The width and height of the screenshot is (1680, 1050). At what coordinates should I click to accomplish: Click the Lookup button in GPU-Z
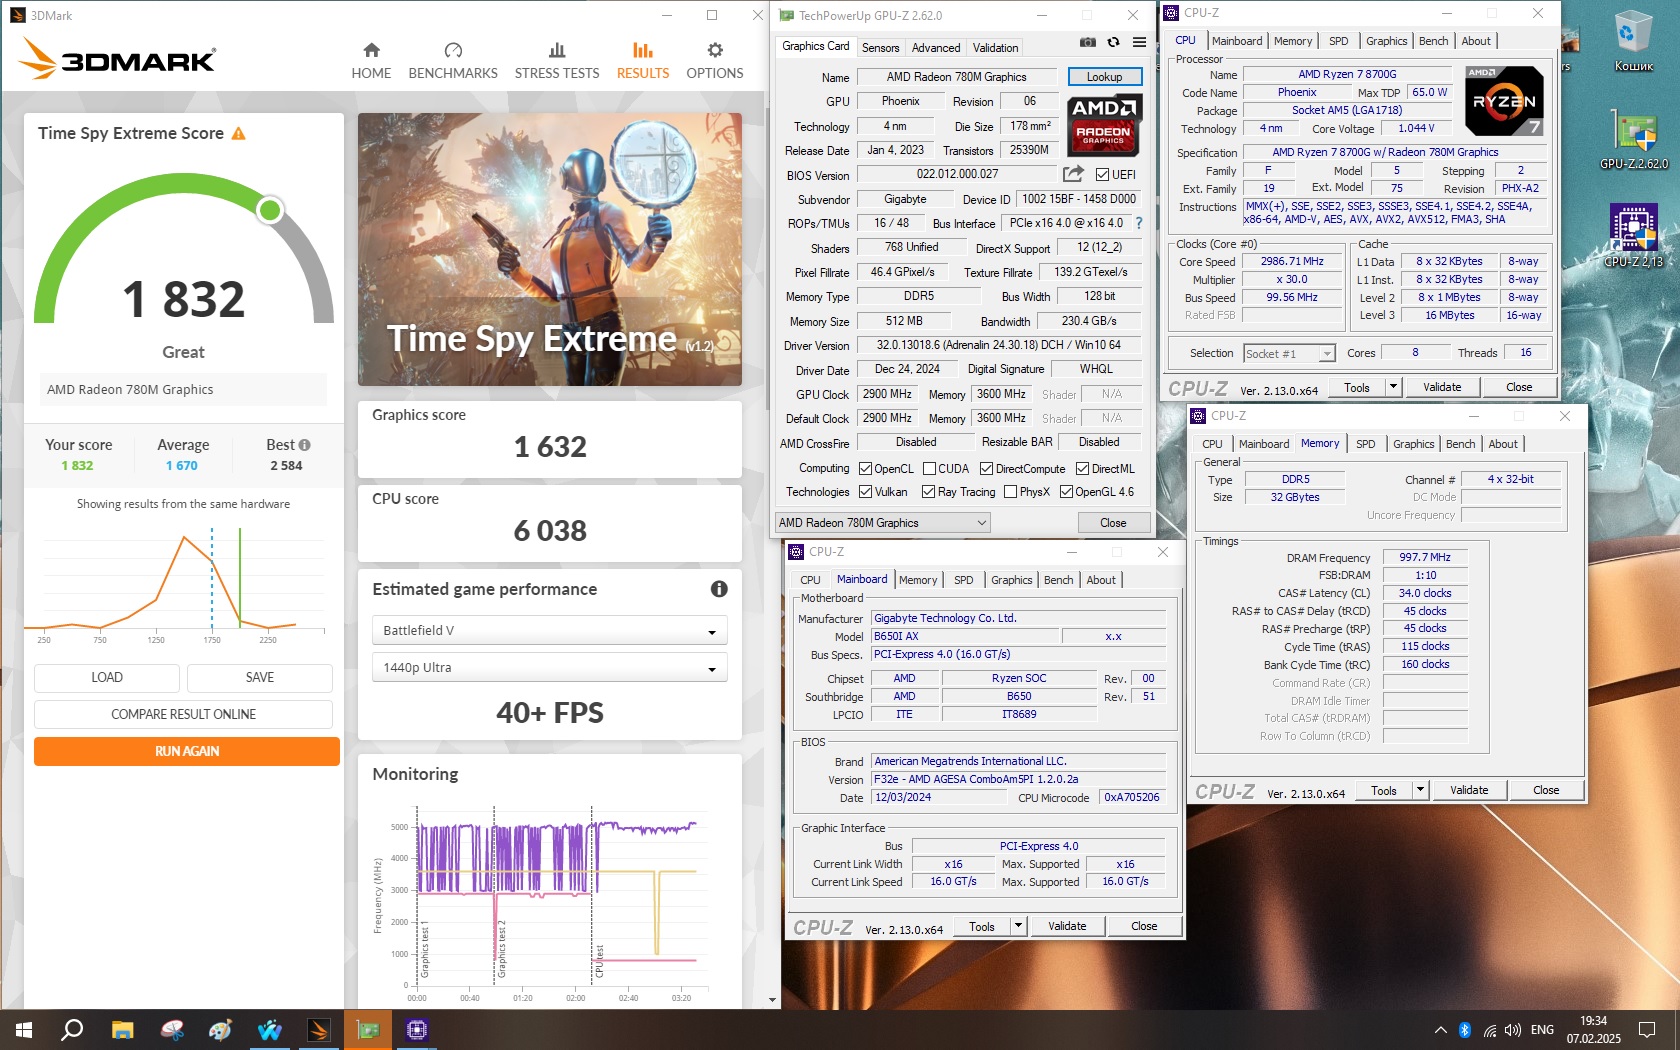pos(1104,76)
